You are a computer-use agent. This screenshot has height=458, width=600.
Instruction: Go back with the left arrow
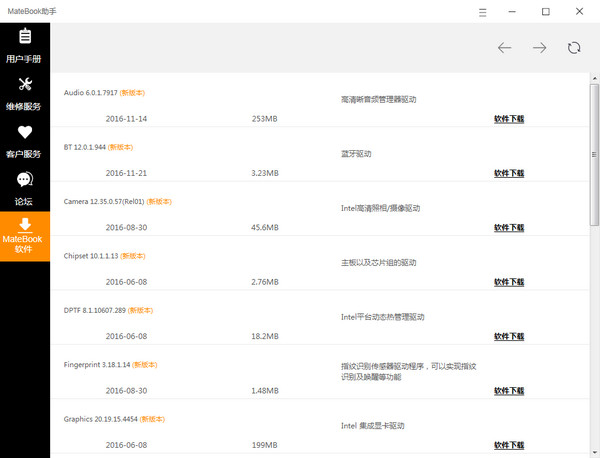point(505,48)
